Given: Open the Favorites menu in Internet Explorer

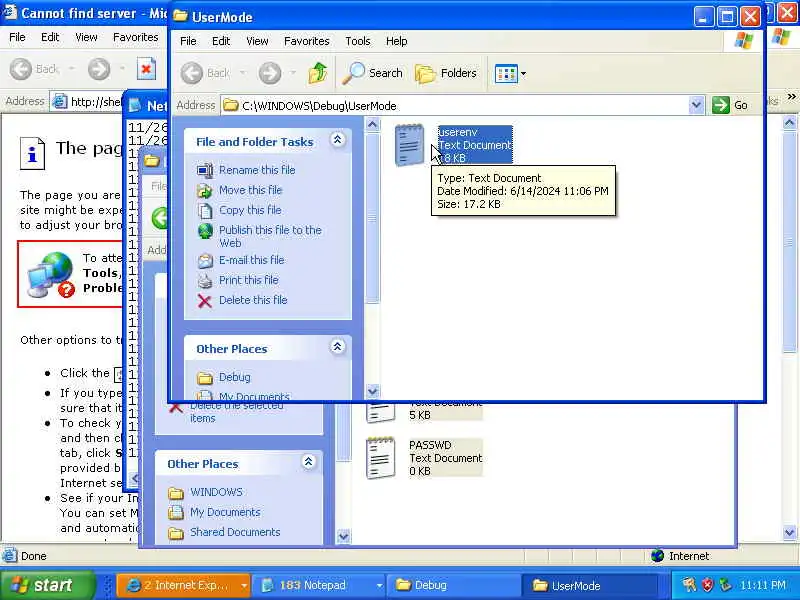Looking at the screenshot, I should click(x=136, y=37).
